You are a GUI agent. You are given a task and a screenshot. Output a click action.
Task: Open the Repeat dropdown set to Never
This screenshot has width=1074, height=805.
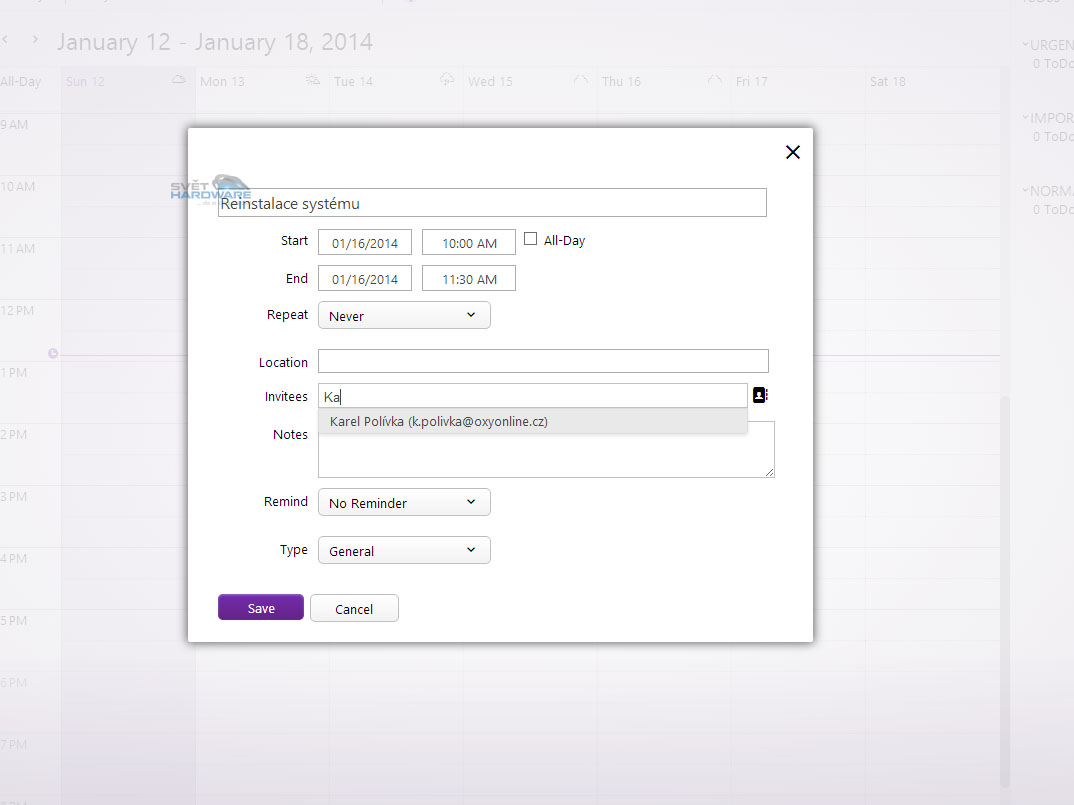[x=404, y=315]
